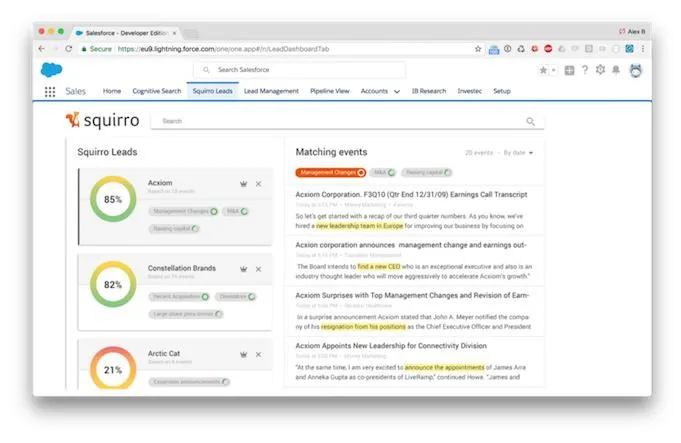Dismiss the Constellation Brands lead with X
Viewport: 681px width, 443px height.
[258, 269]
